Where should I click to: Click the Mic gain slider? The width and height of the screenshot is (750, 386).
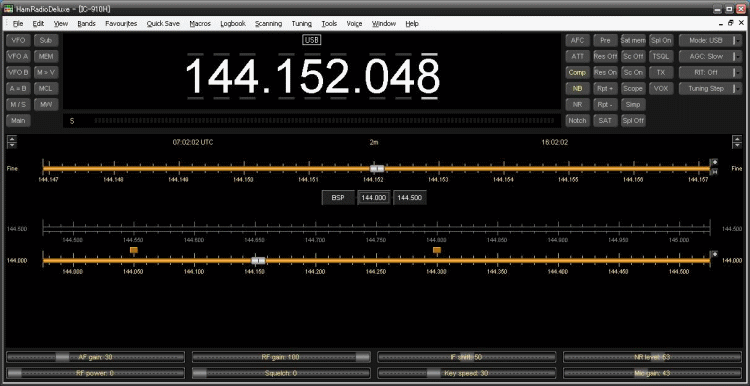click(x=652, y=373)
